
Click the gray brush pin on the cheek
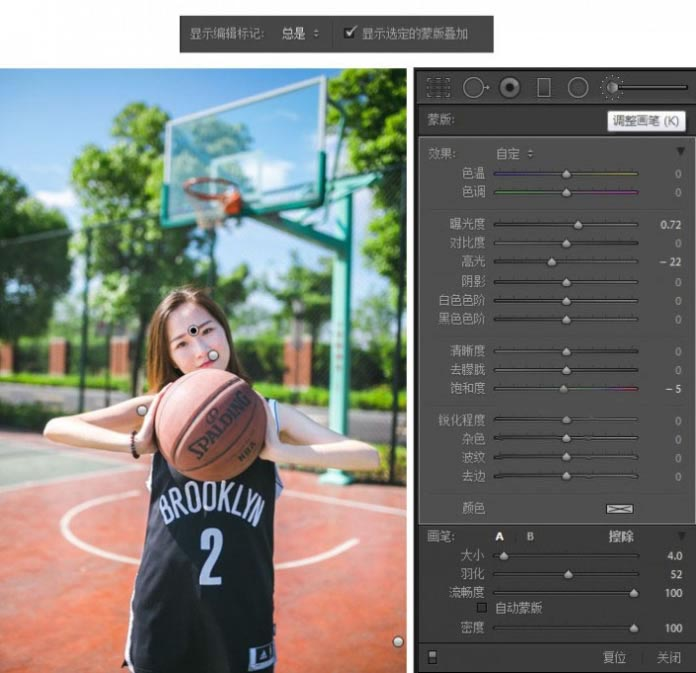213,355
